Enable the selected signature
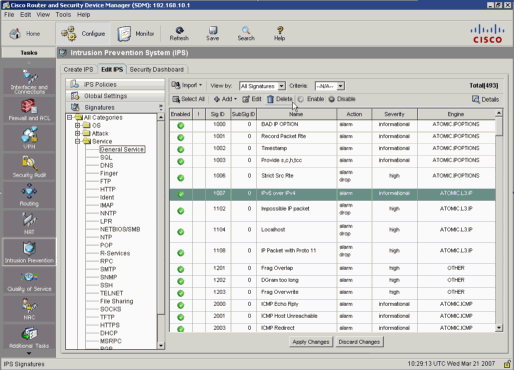514x370 pixels. pyautogui.click(x=311, y=99)
